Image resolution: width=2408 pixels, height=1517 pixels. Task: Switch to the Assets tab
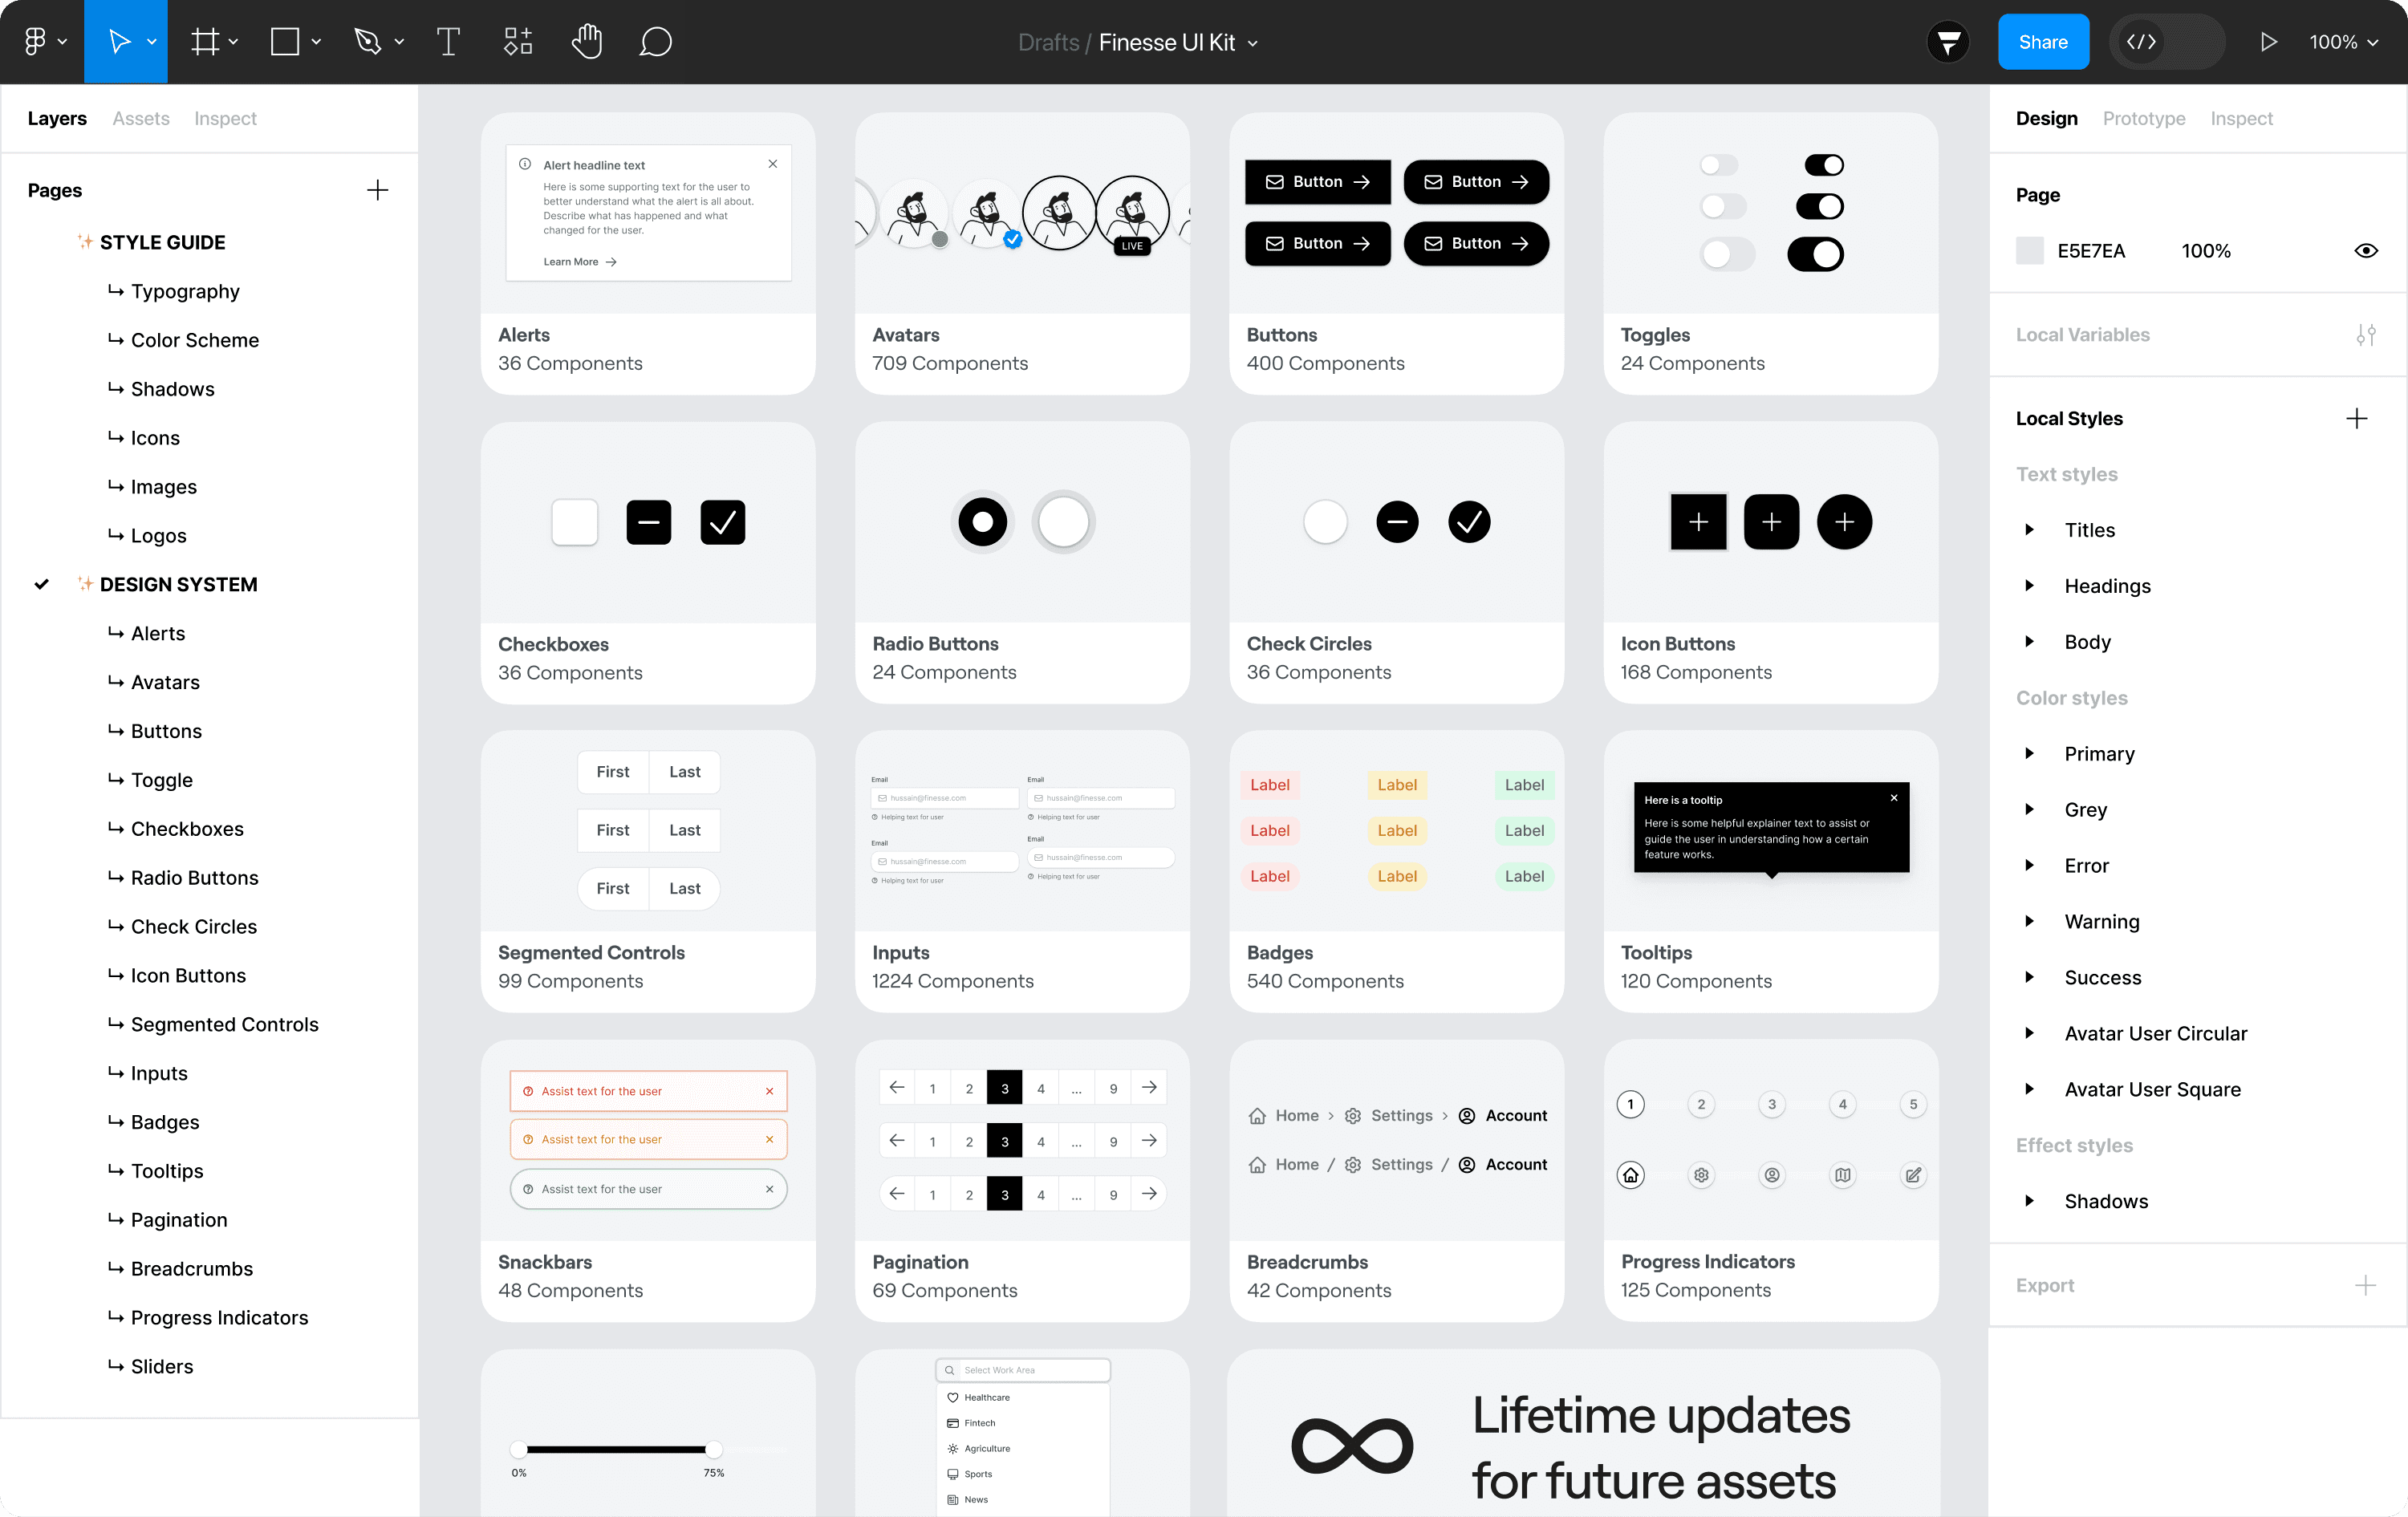141,118
